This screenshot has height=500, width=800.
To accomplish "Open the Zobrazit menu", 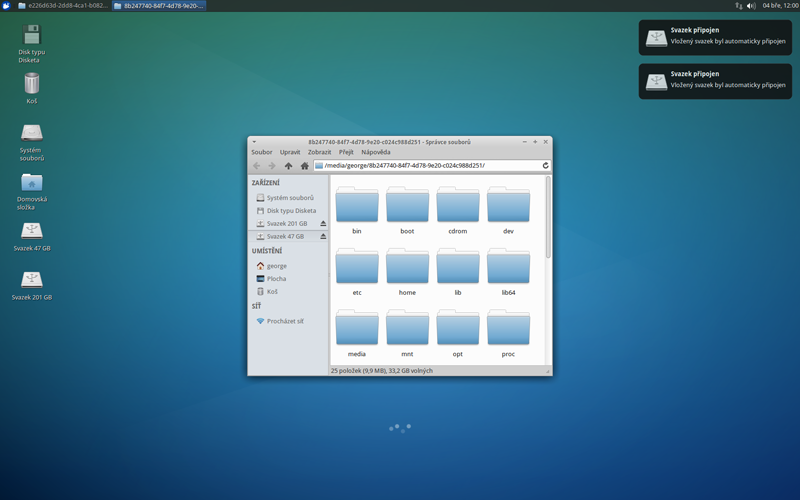I will [319, 153].
